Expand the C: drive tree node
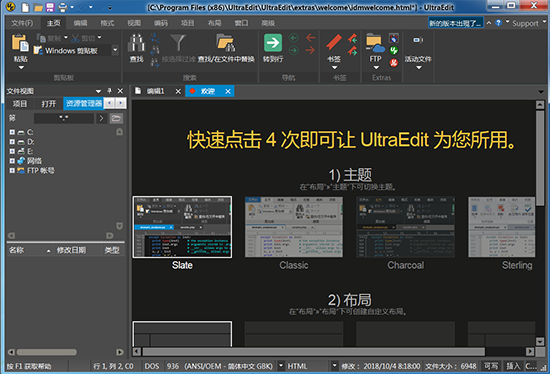 [x=12, y=132]
